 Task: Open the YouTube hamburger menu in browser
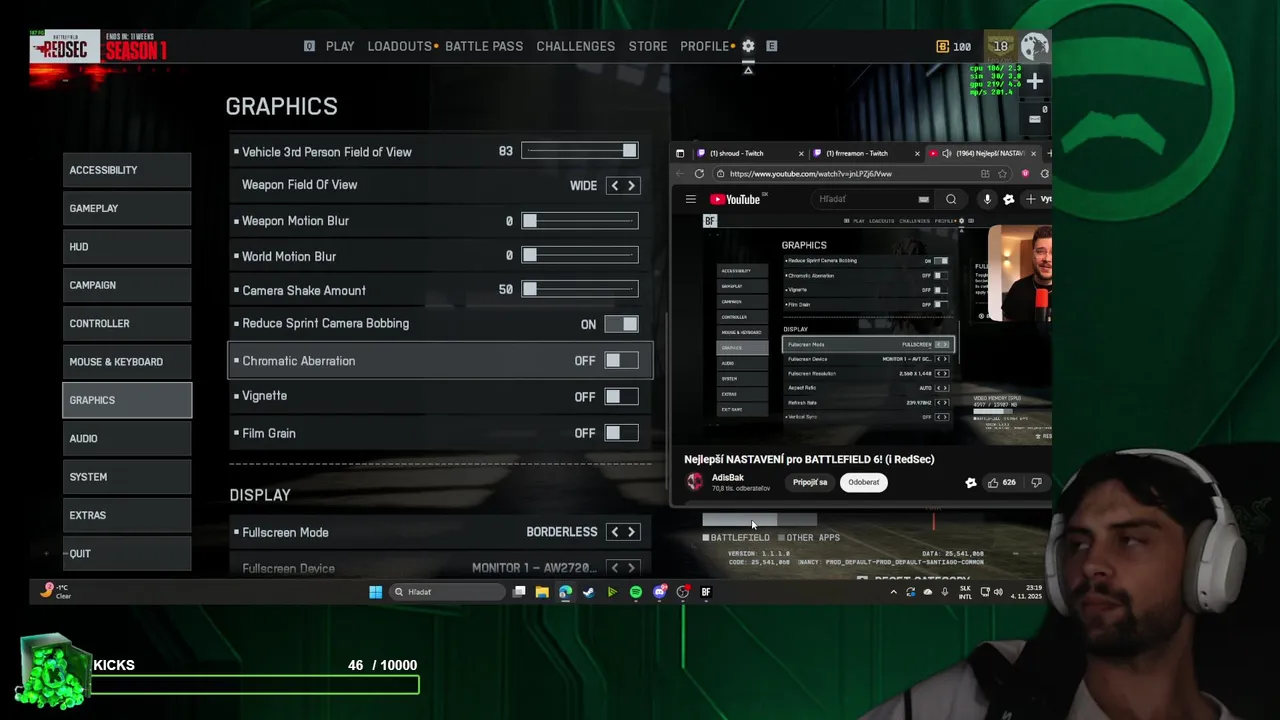[x=690, y=199]
